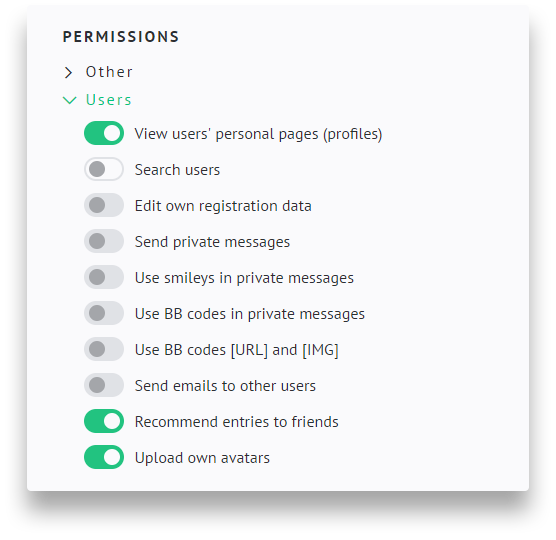Enable the Search users toggle
The width and height of the screenshot is (556, 540).
tap(104, 169)
